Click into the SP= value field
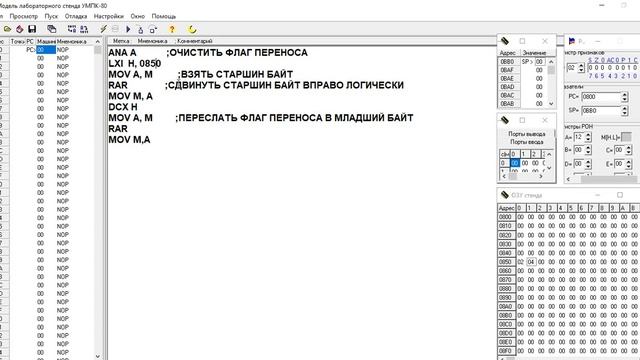 pos(601,111)
